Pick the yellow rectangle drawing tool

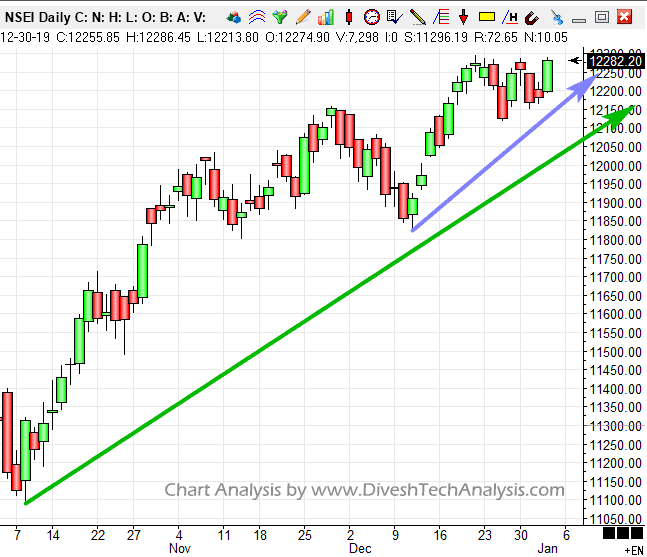coord(487,17)
